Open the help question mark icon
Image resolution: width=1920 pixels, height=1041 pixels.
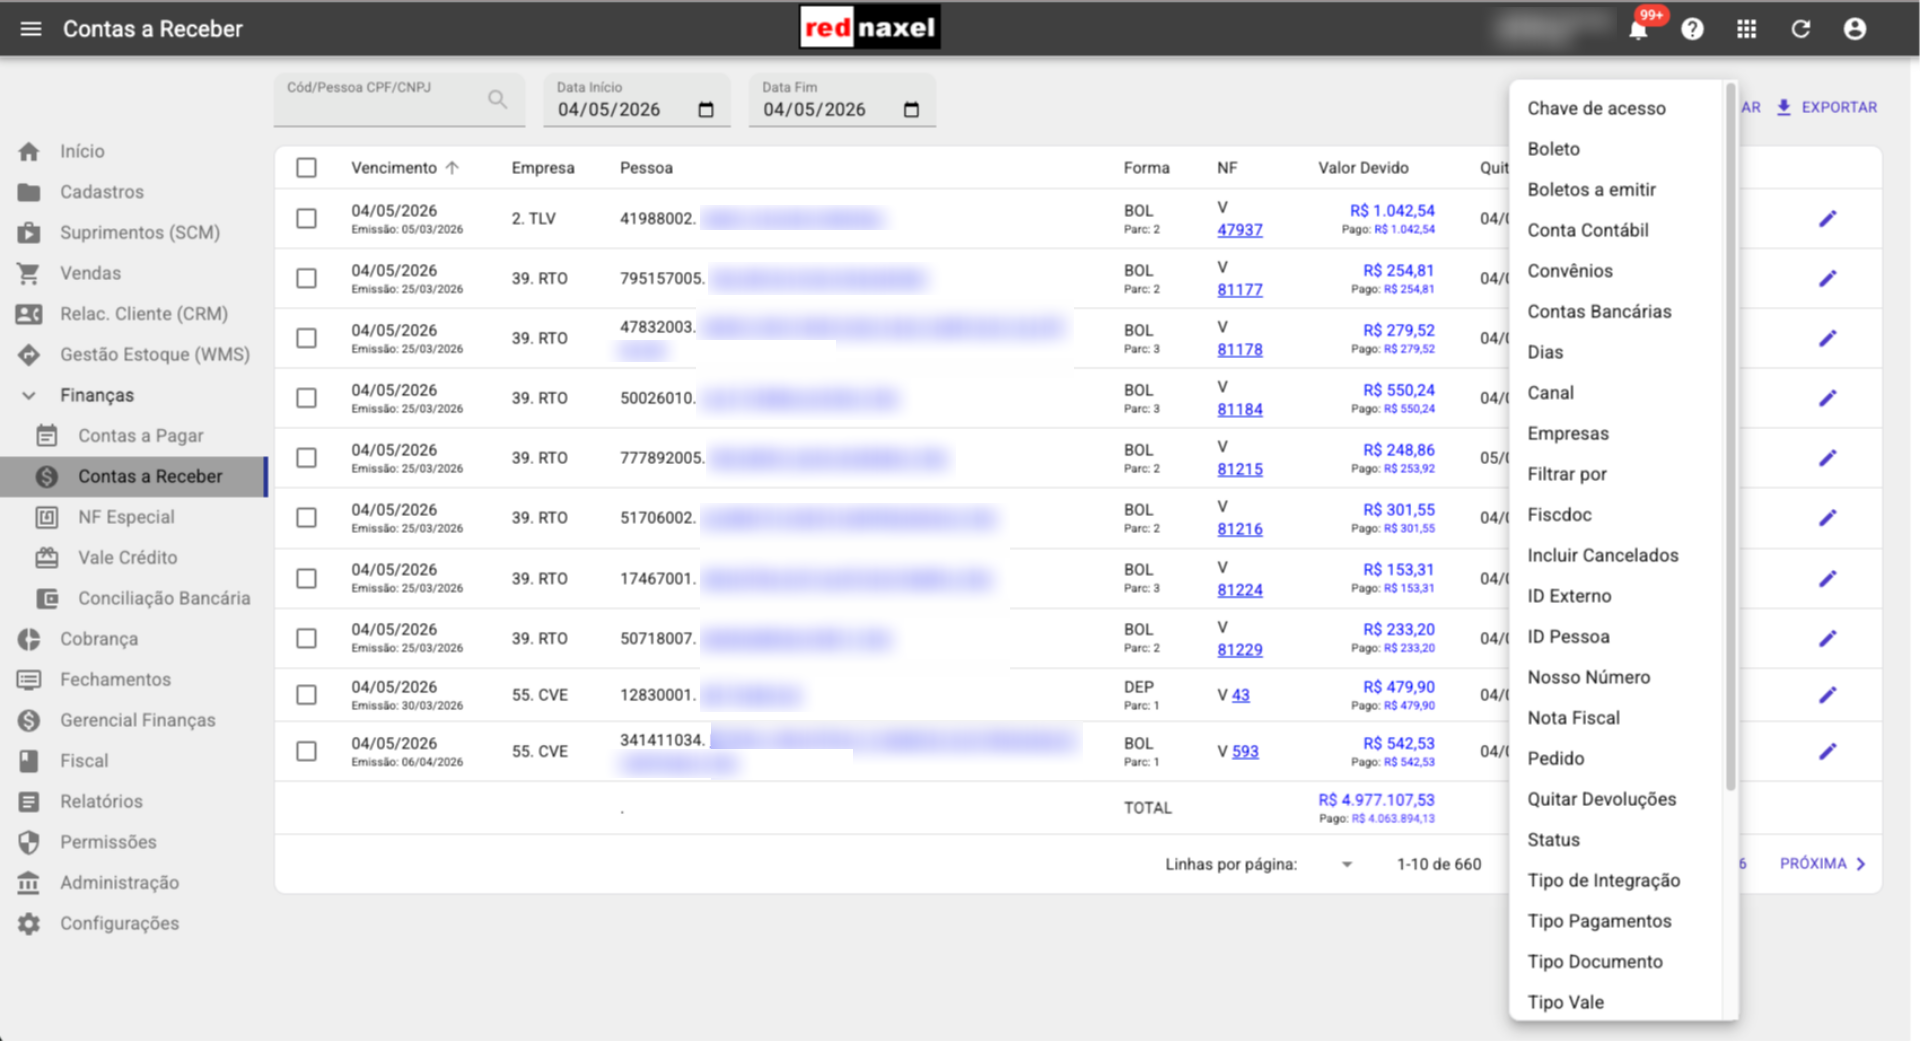point(1692,29)
